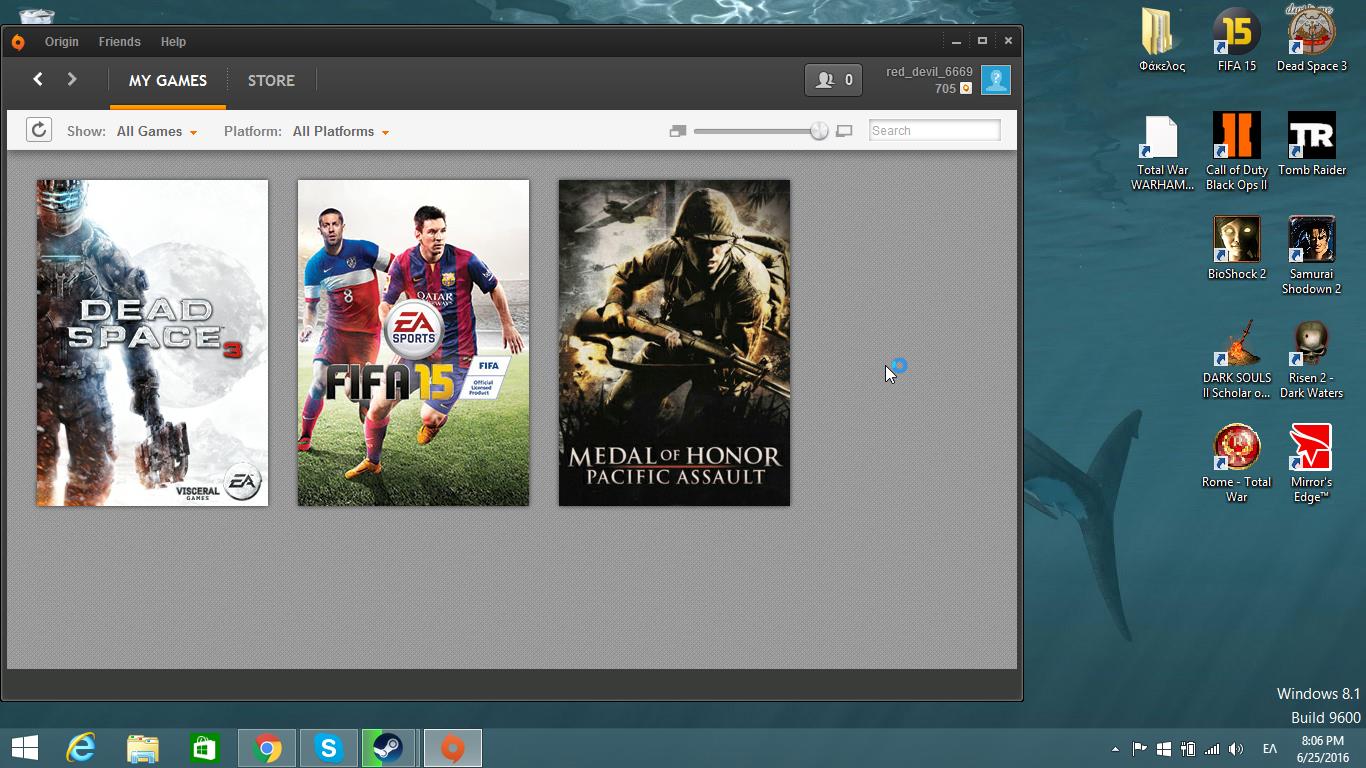The width and height of the screenshot is (1366, 768).
Task: Switch to the MY GAMES tab
Action: (168, 80)
